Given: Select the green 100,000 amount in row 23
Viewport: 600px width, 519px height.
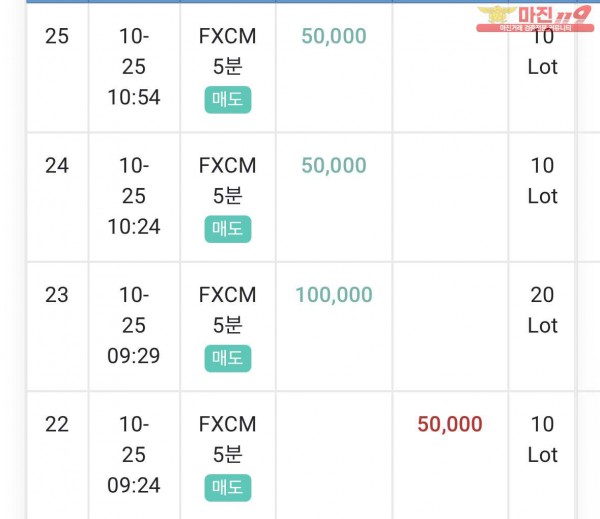Looking at the screenshot, I should (334, 295).
